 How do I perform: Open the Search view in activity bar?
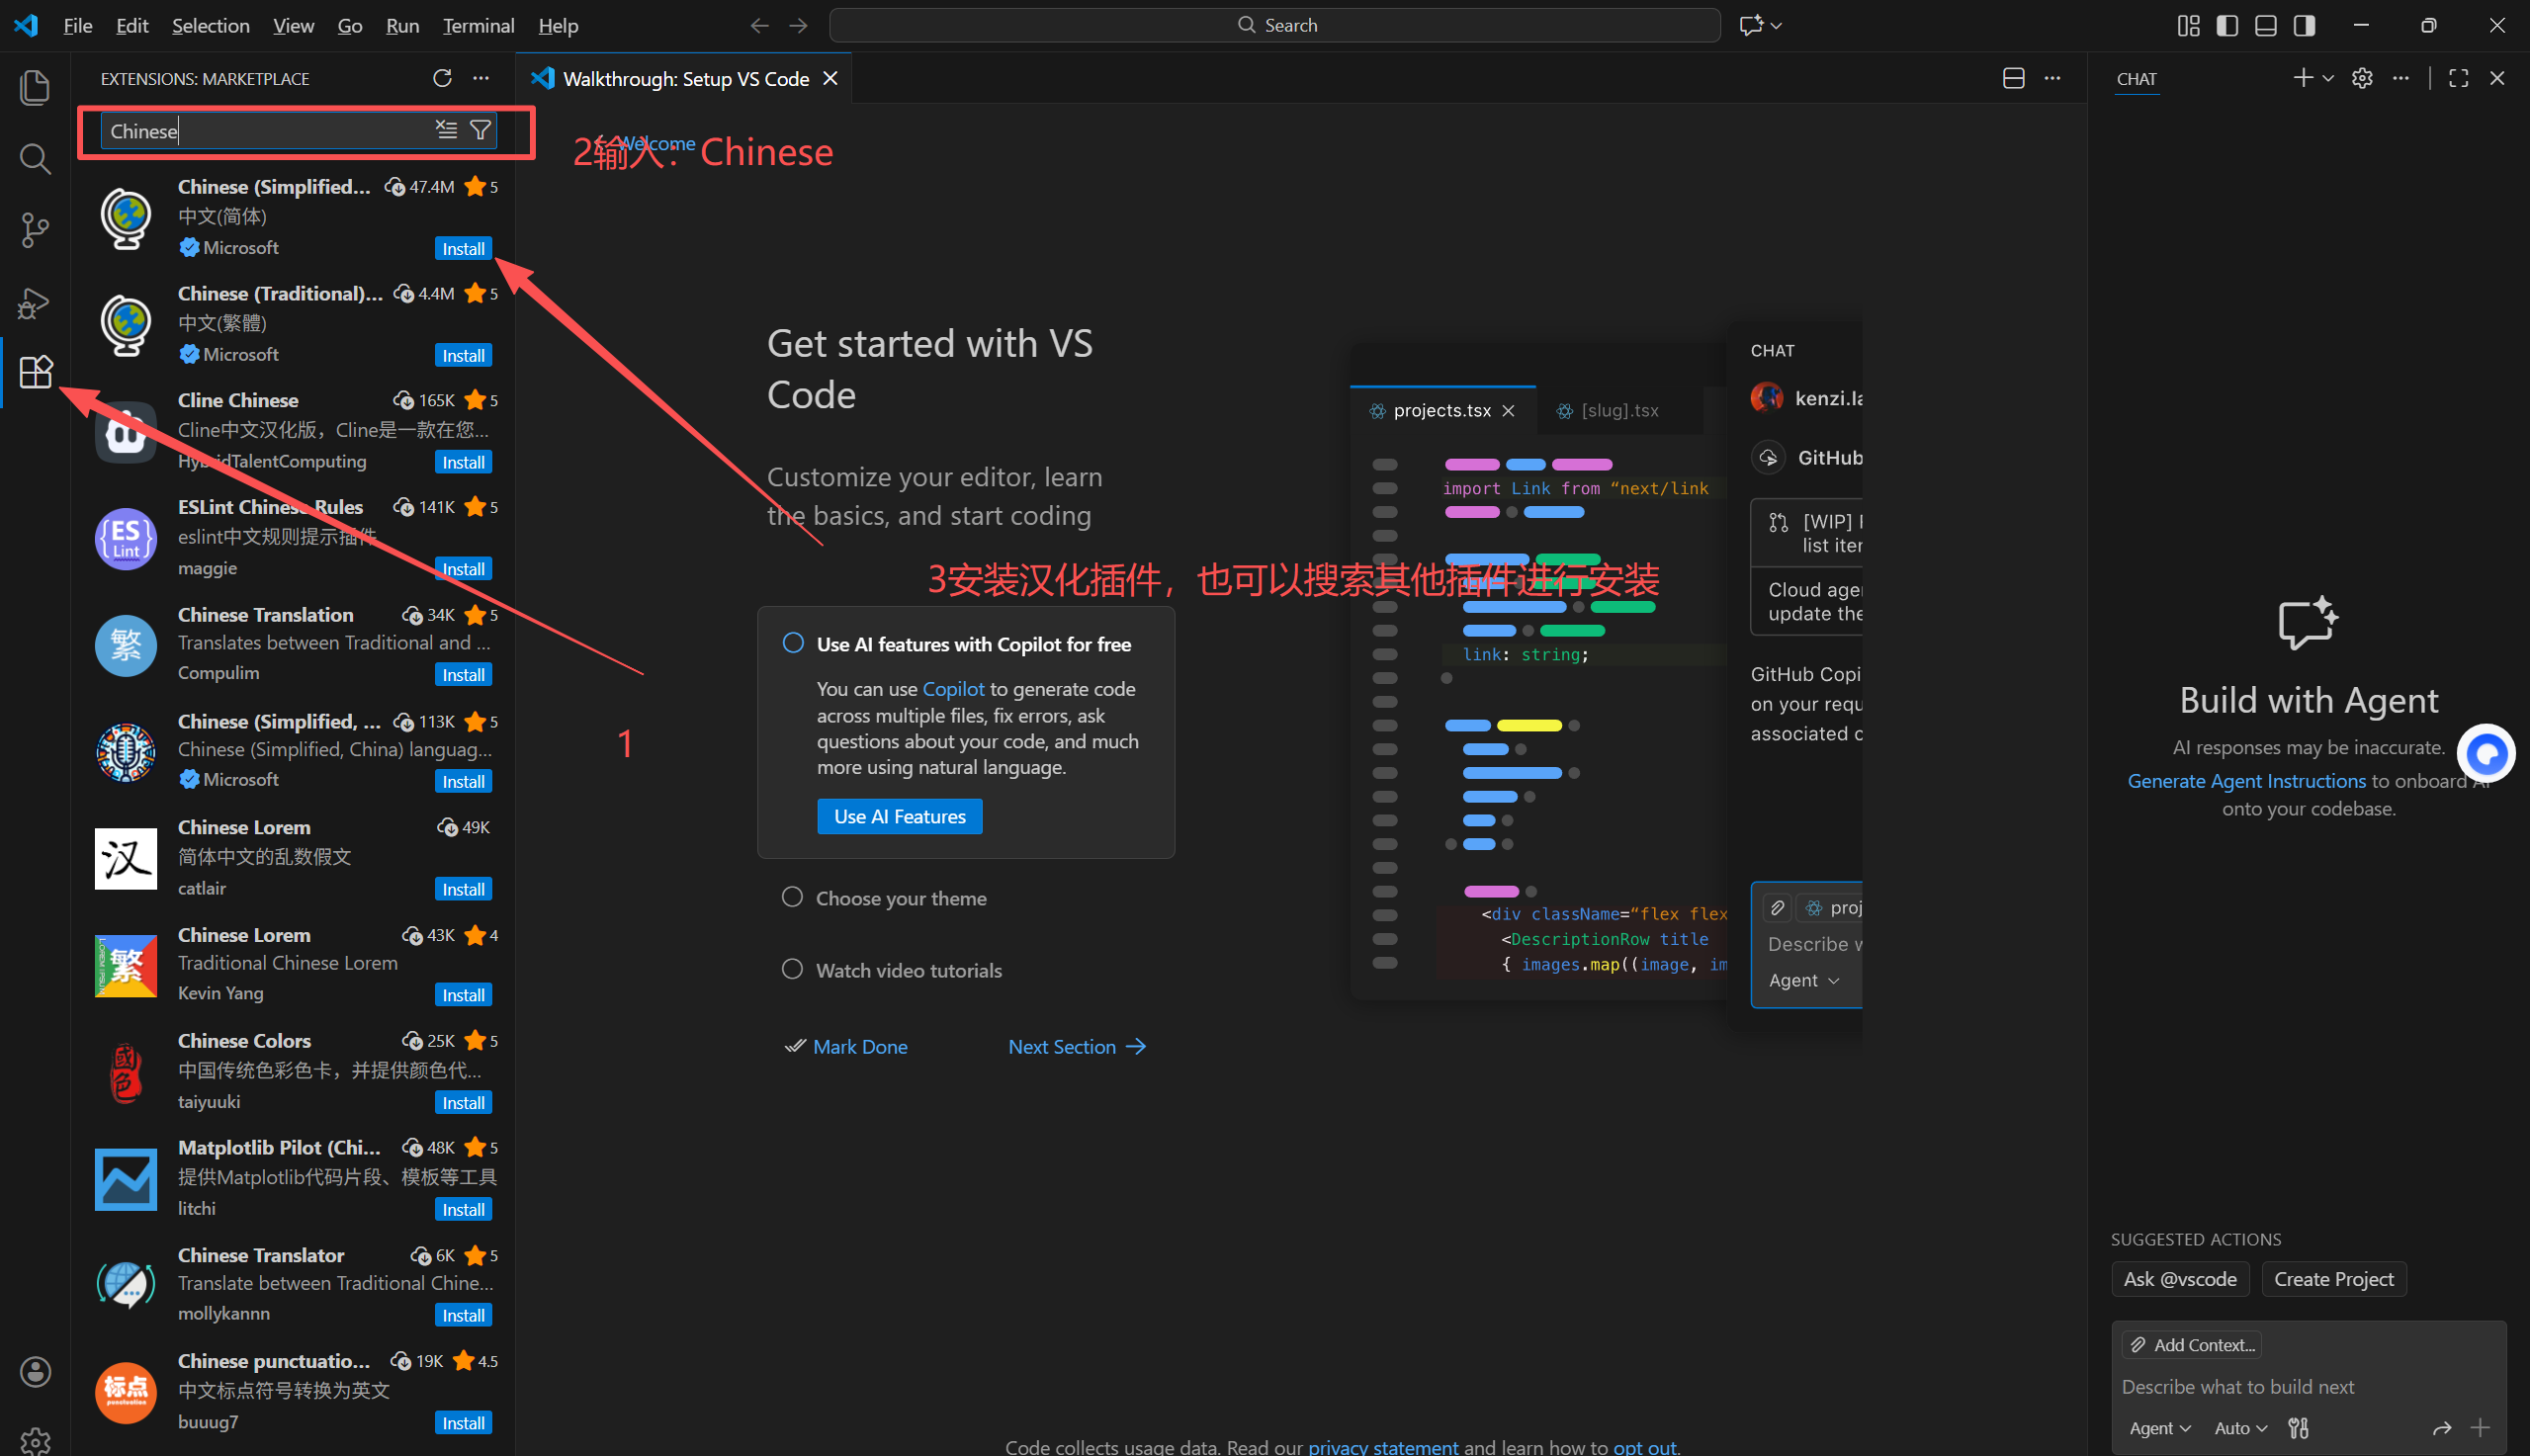(35, 159)
